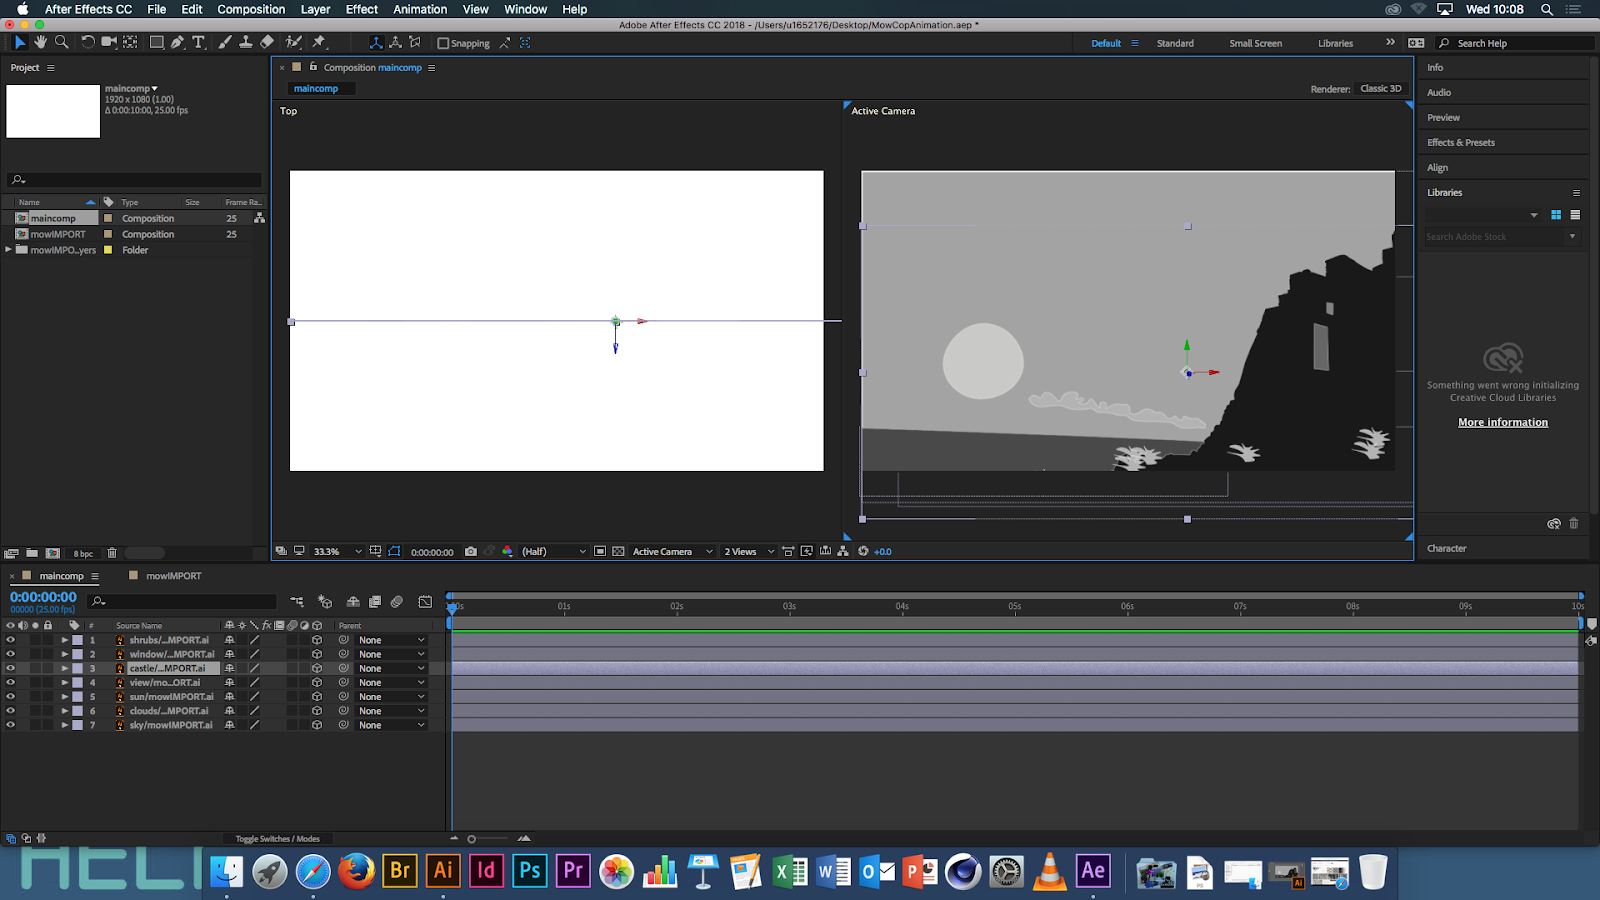
Task: Switch to World Axis mode
Action: coord(396,43)
